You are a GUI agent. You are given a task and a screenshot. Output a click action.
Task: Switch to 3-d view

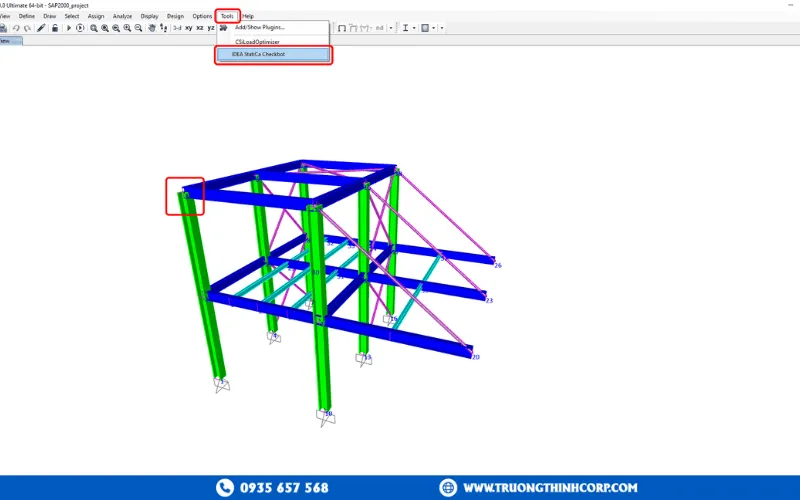(x=176, y=28)
